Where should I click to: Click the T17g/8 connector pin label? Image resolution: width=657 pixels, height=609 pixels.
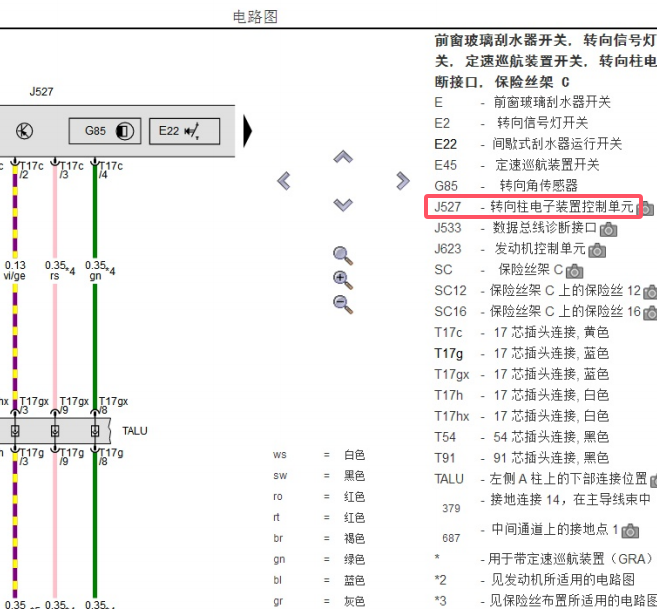coord(111,457)
